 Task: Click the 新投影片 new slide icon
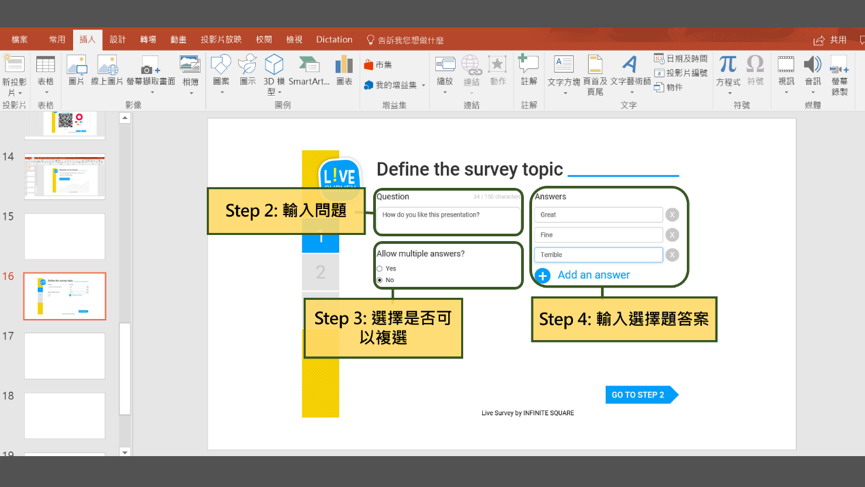click(14, 65)
